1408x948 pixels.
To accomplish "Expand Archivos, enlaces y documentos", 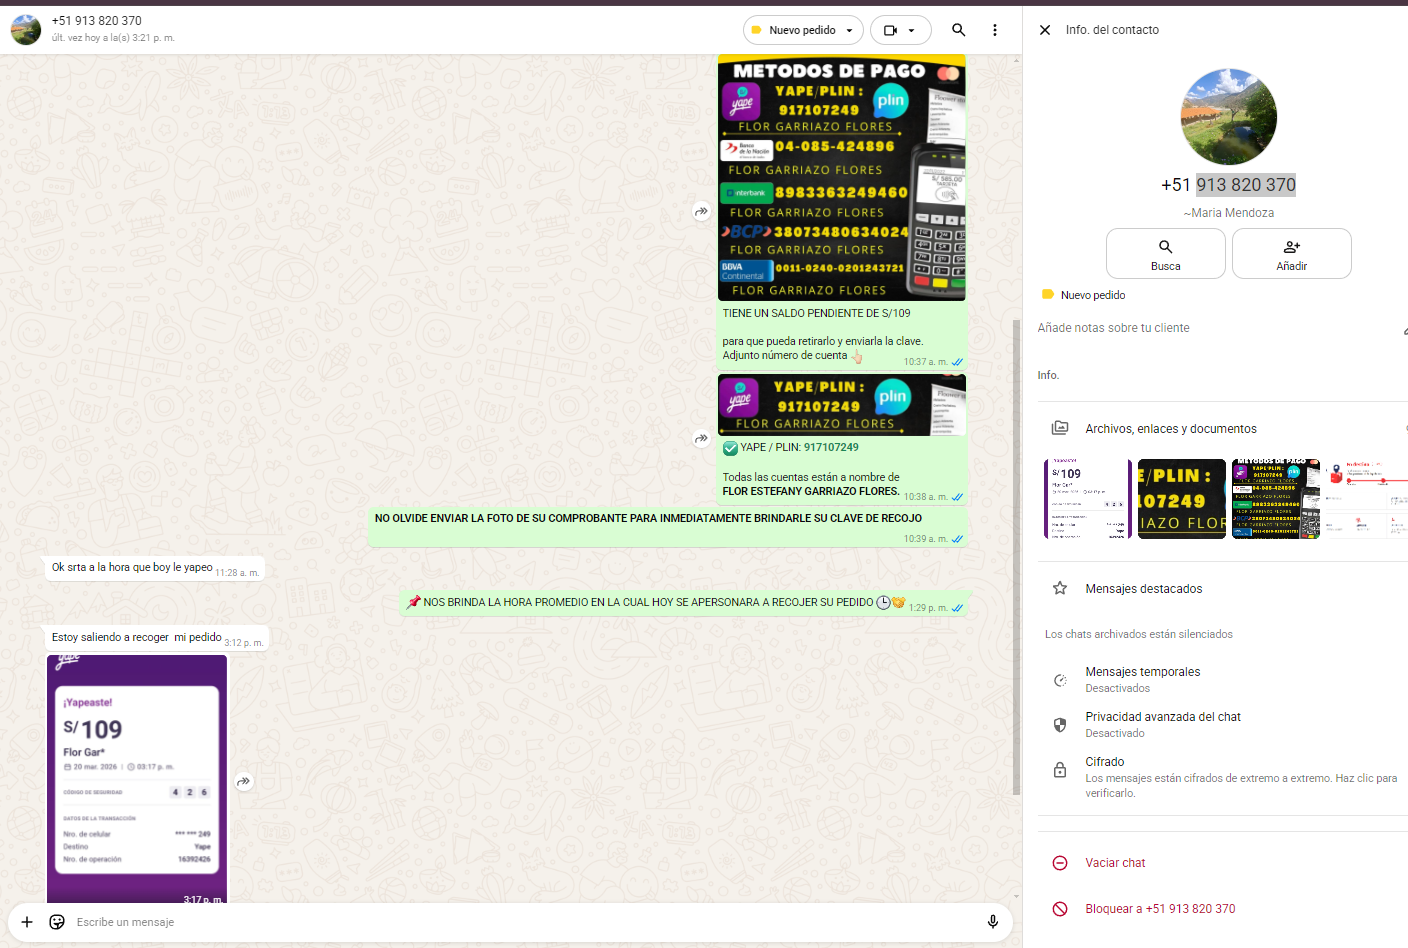I will pos(1170,429).
